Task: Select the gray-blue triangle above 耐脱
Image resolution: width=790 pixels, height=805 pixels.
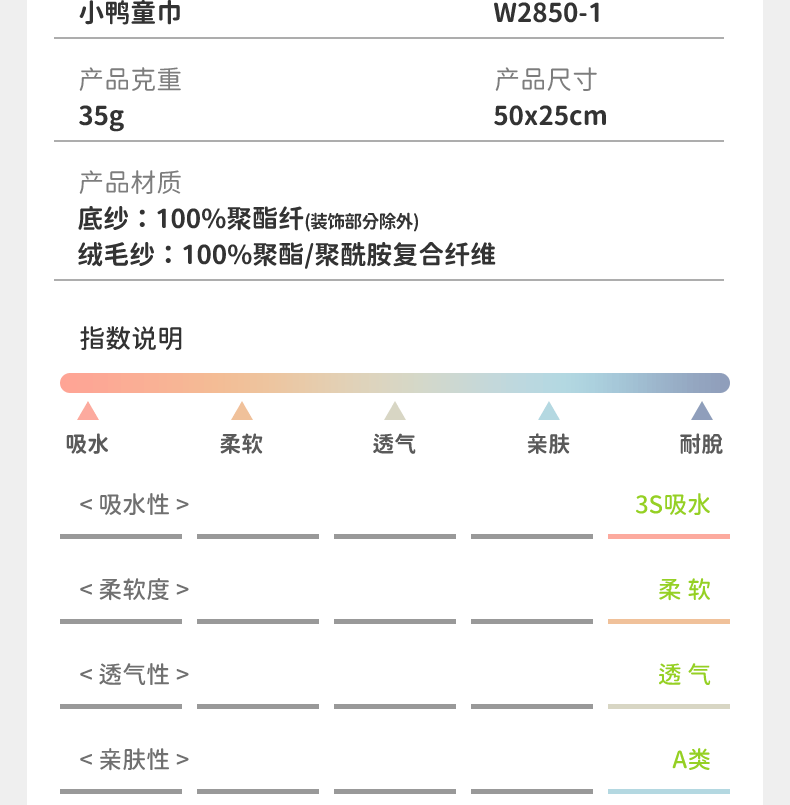Action: click(702, 411)
